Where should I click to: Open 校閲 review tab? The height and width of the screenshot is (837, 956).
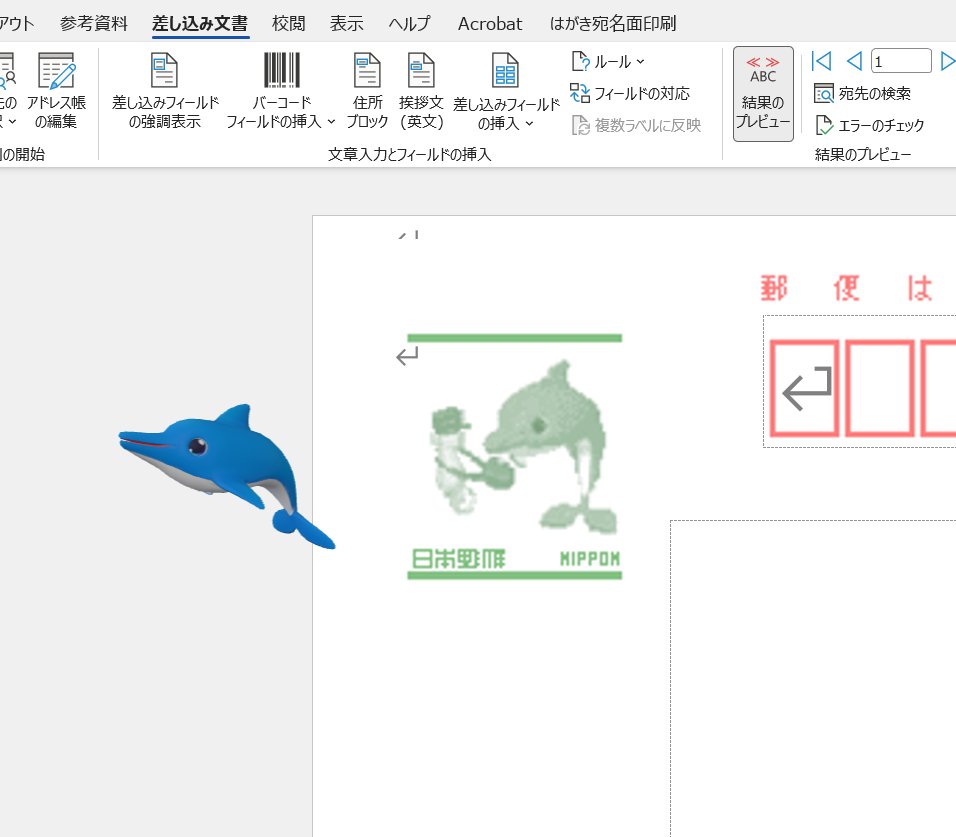click(x=288, y=23)
